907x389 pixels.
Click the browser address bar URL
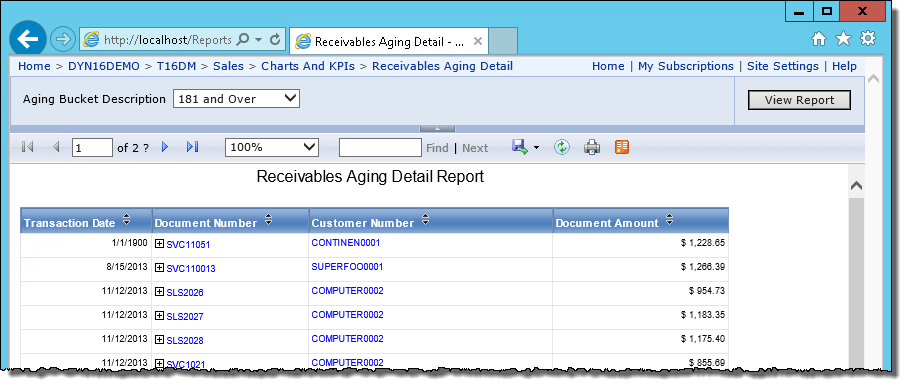coord(168,39)
